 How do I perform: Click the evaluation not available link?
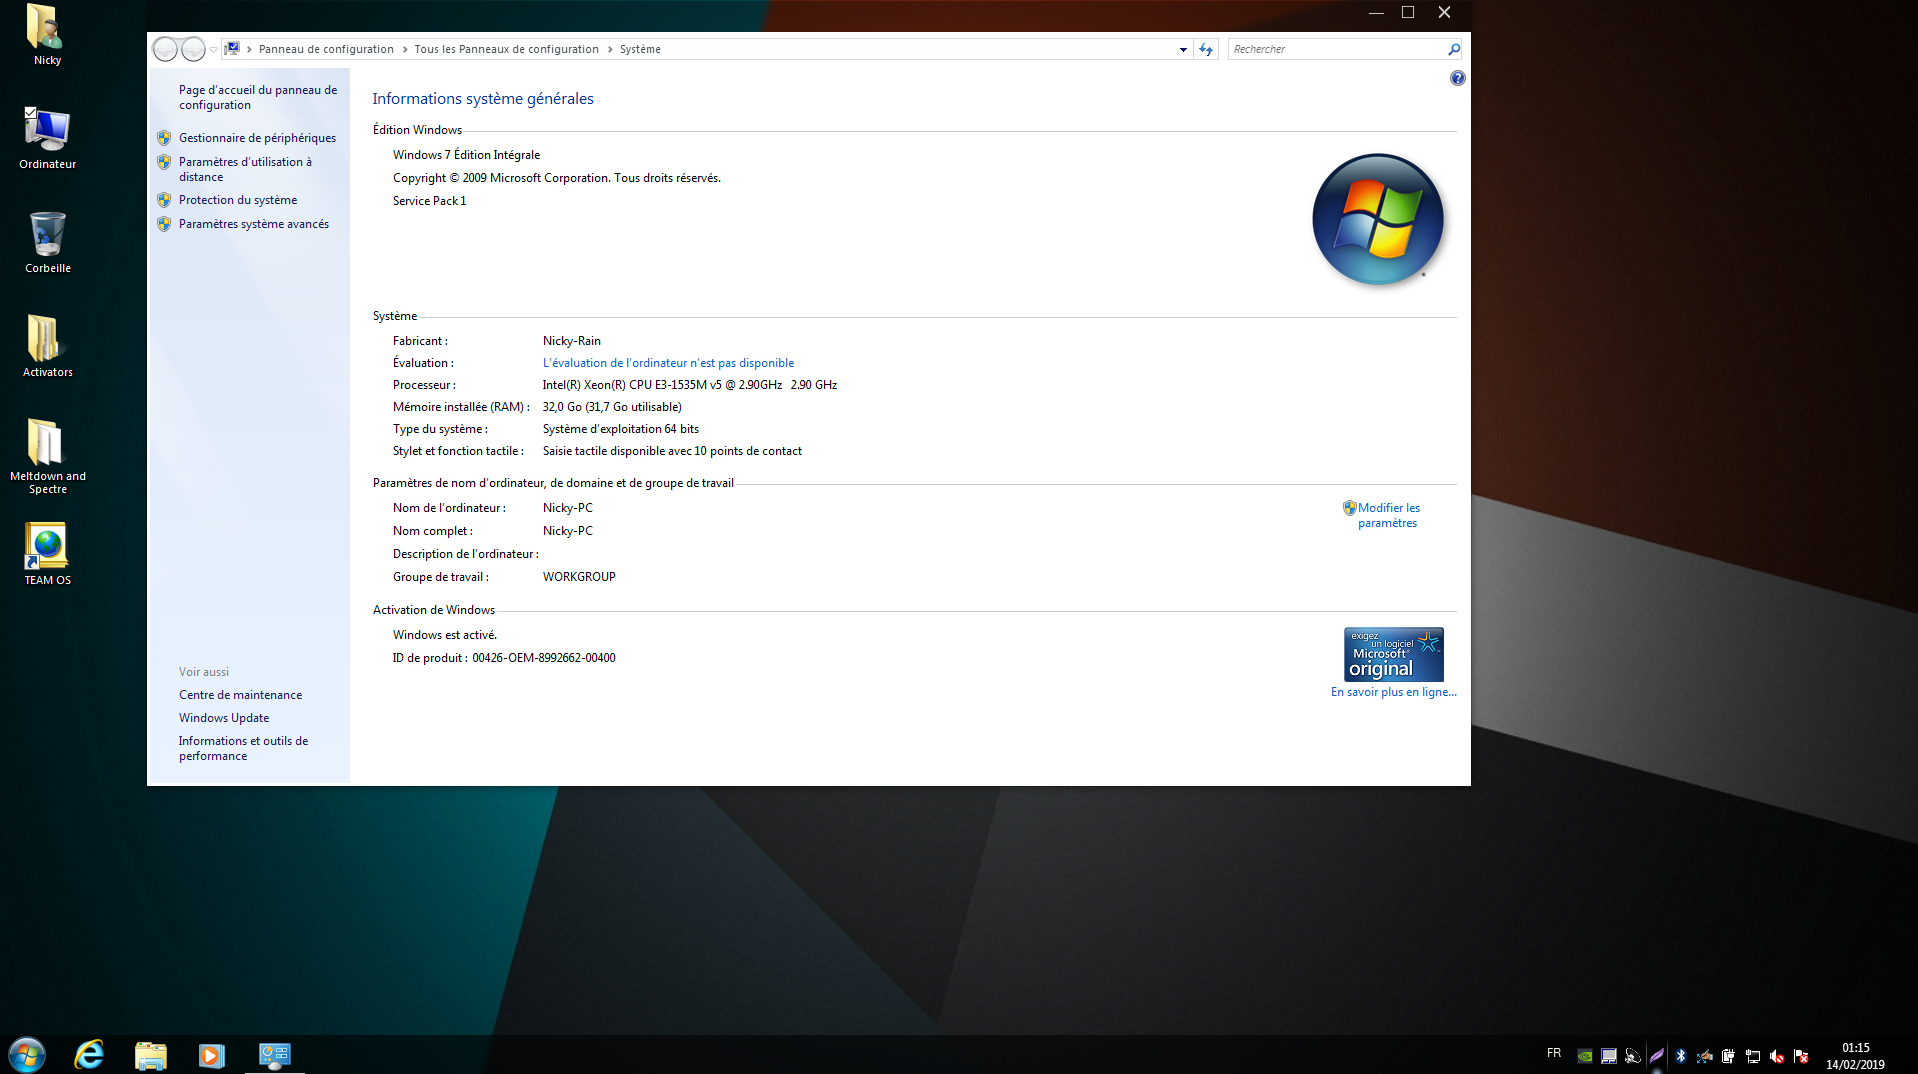668,363
